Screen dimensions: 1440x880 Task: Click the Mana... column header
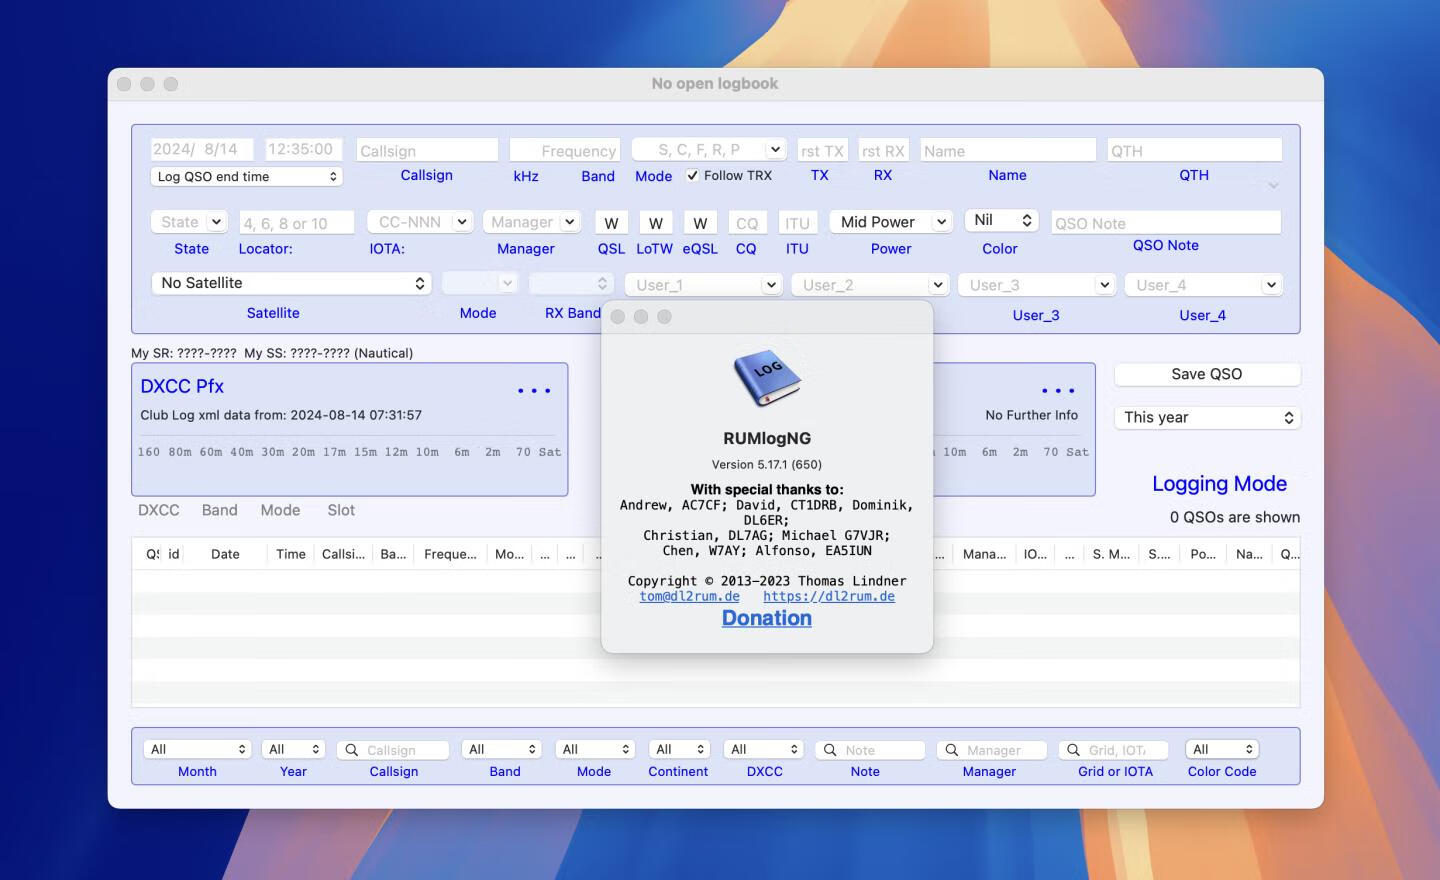pos(984,554)
